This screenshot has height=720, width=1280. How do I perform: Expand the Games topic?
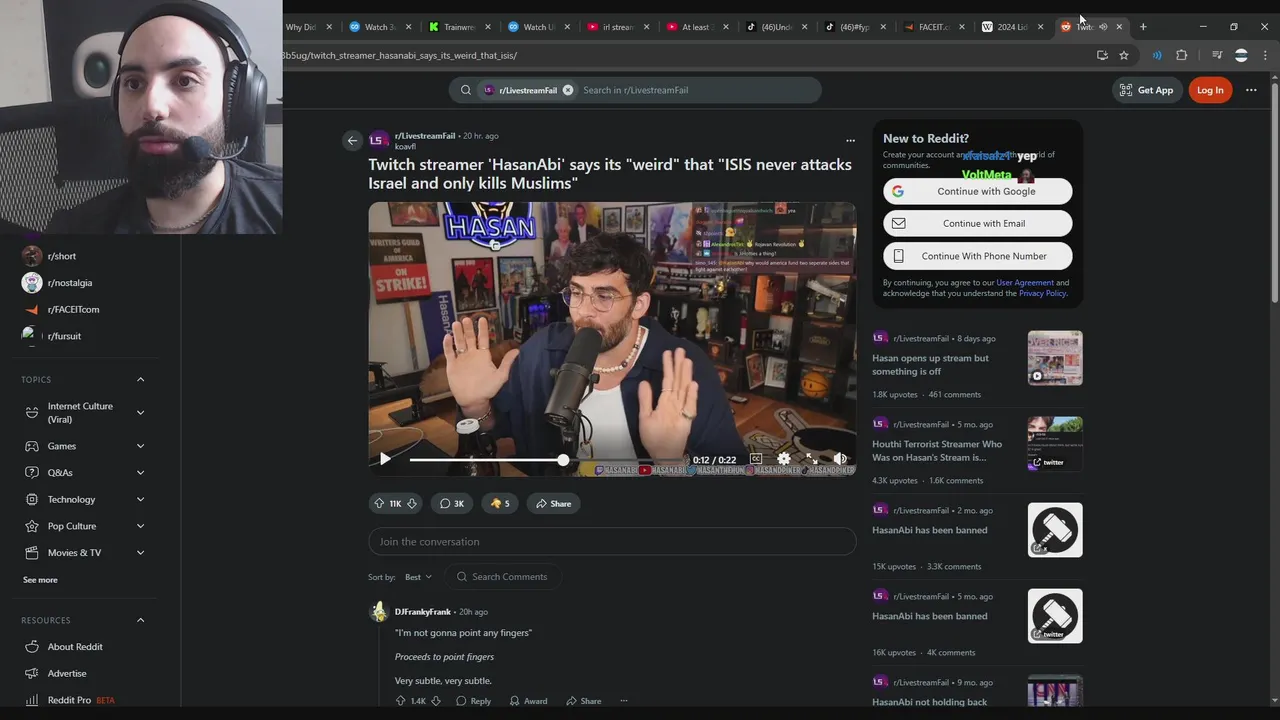141,446
